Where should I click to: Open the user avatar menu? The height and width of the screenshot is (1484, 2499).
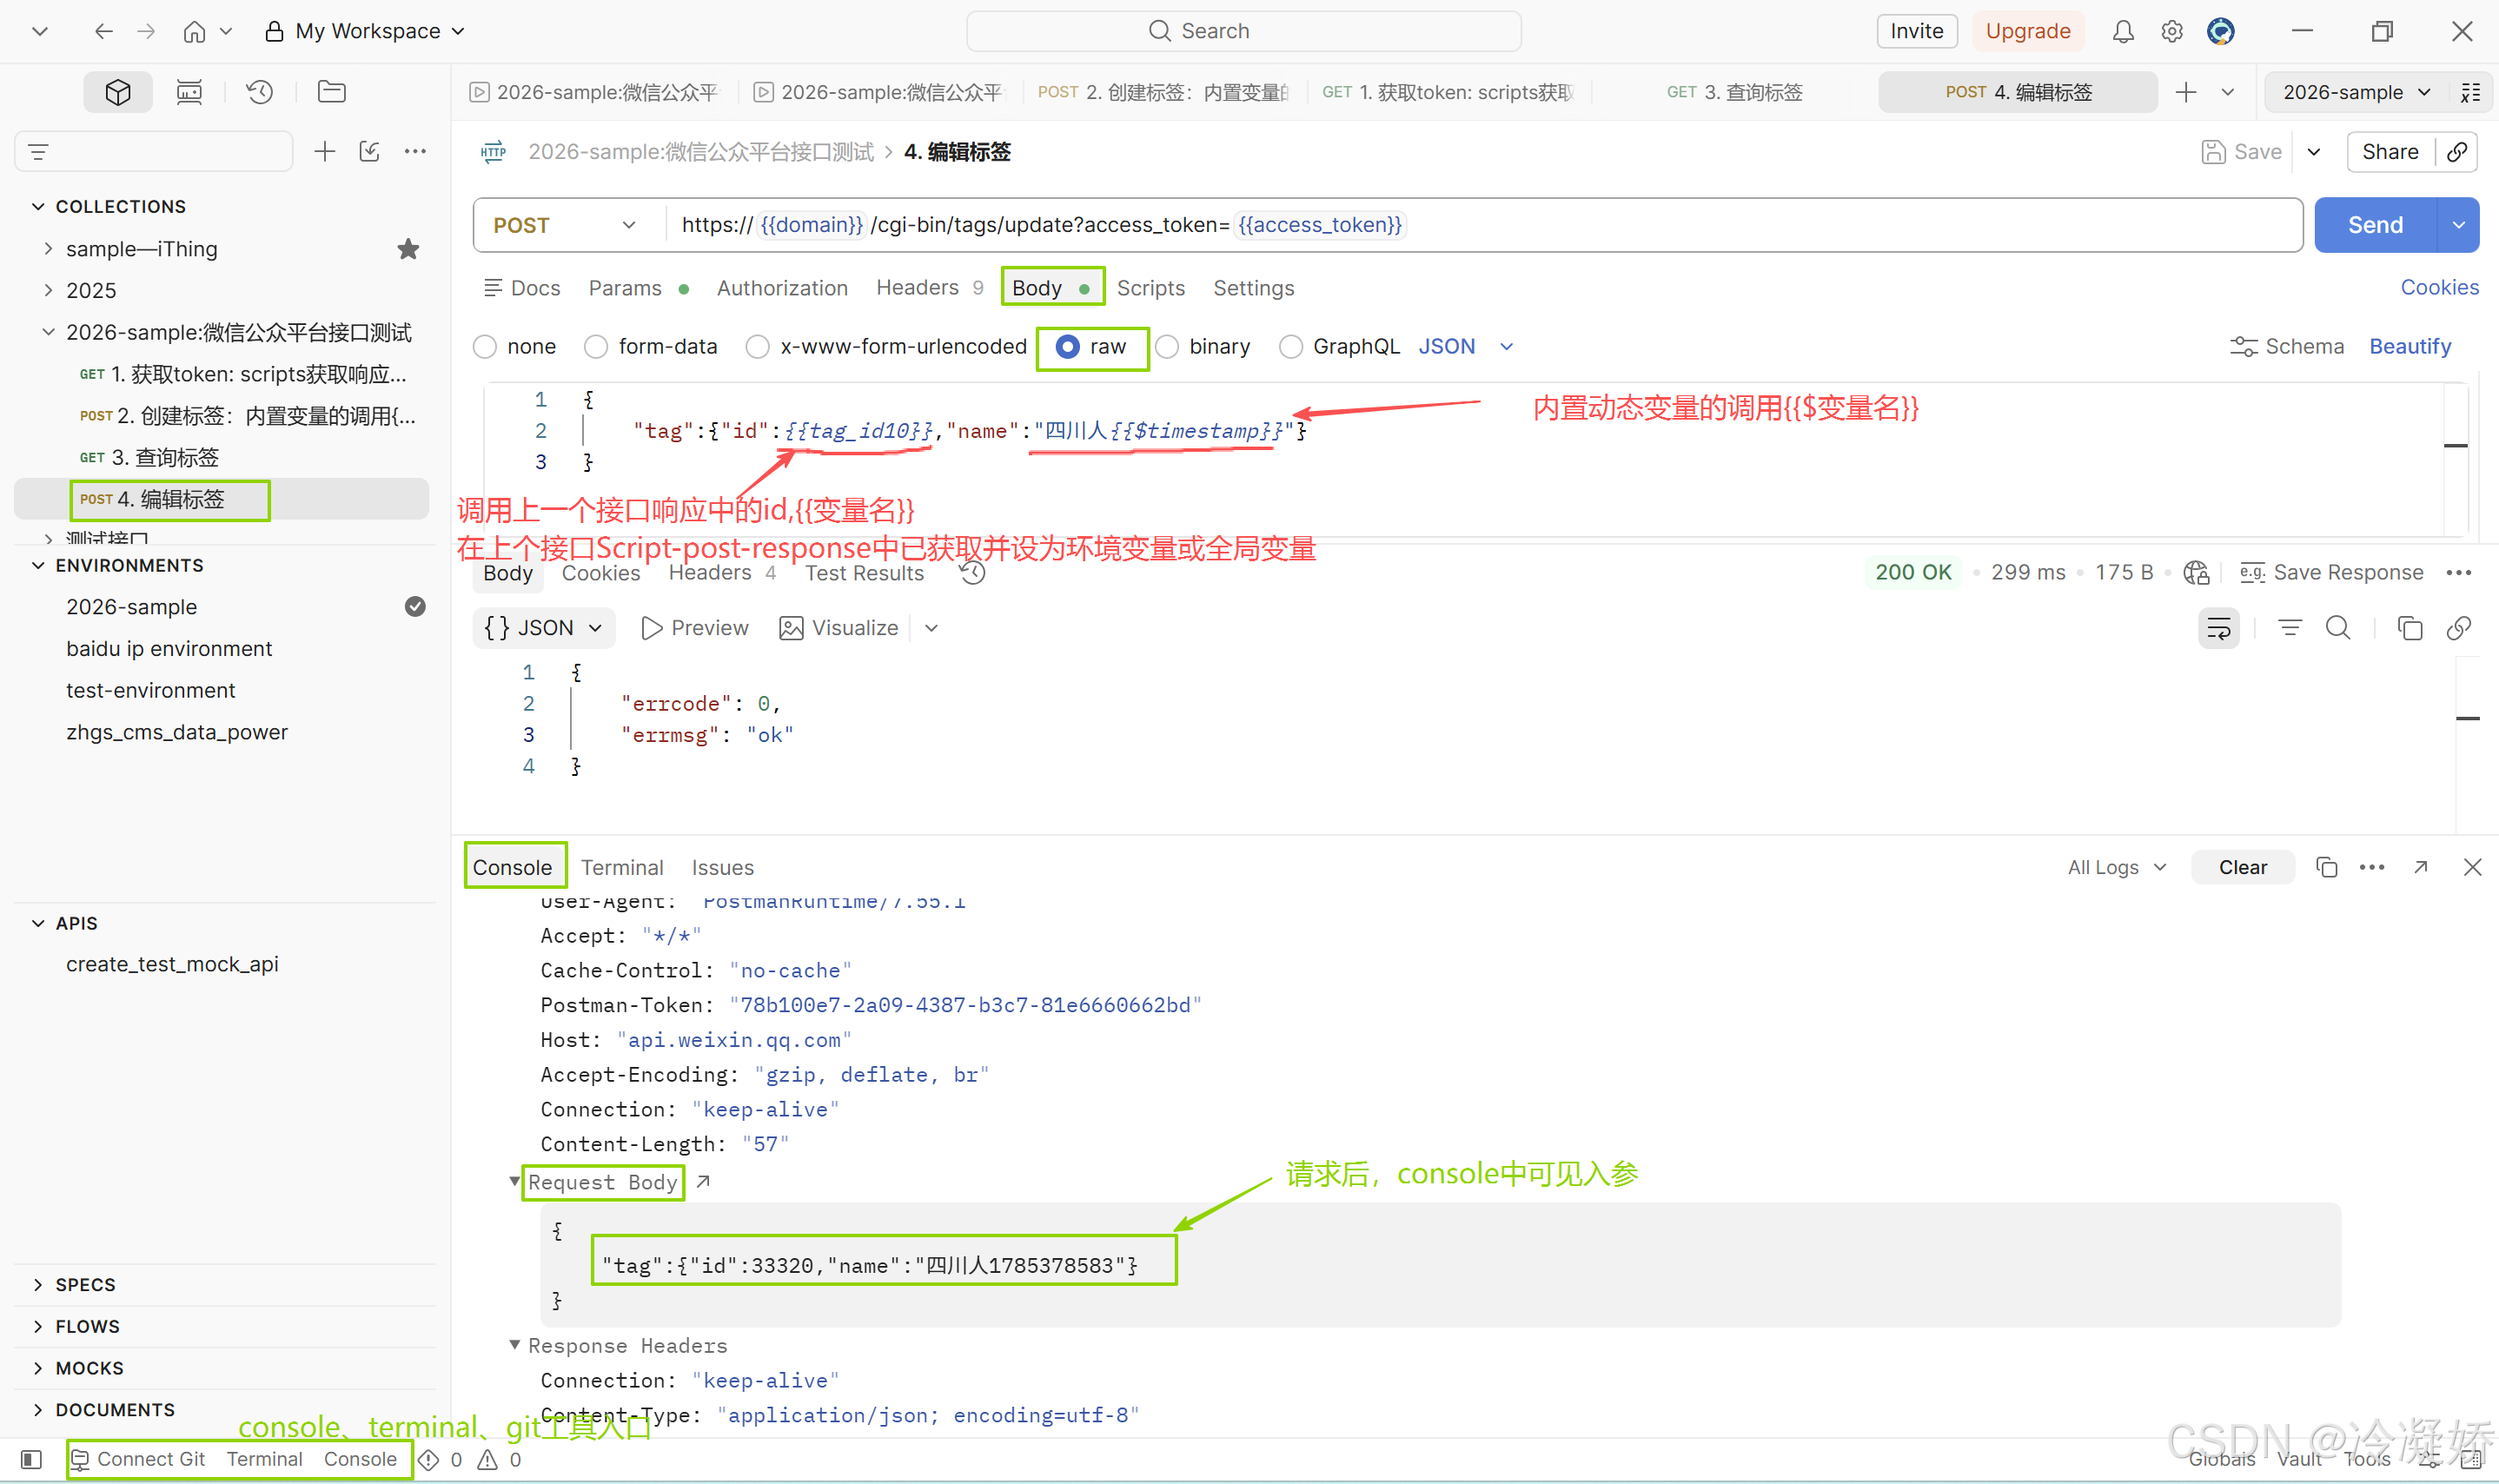tap(2221, 31)
